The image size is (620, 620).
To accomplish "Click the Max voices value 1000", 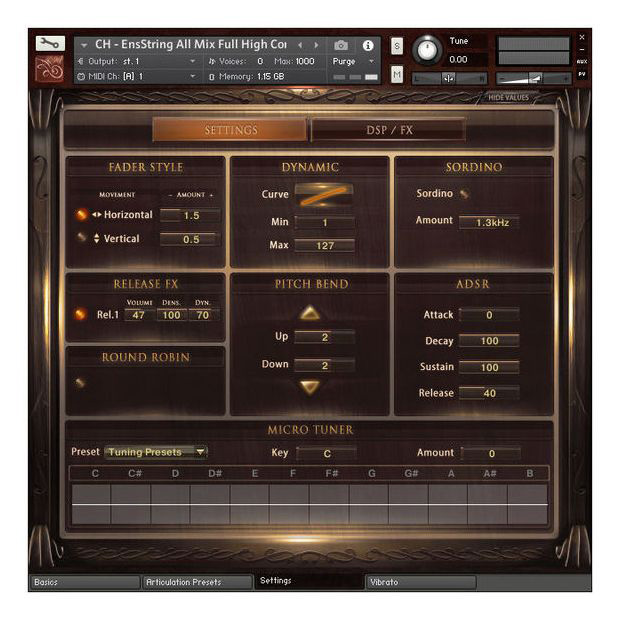I will [305, 61].
